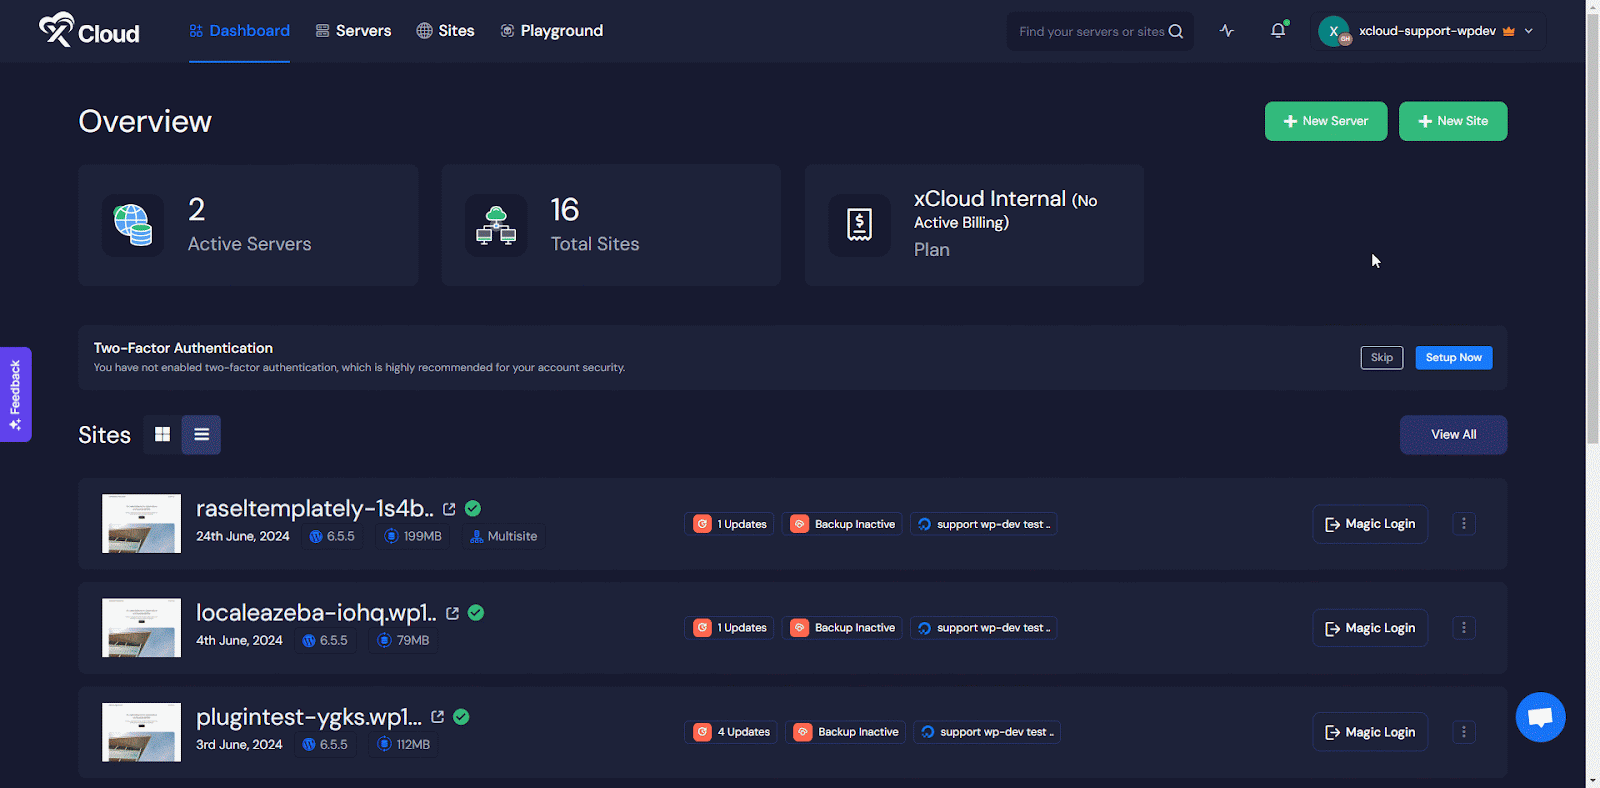Expand the account dropdown chevron
The width and height of the screenshot is (1600, 788).
coord(1528,31)
